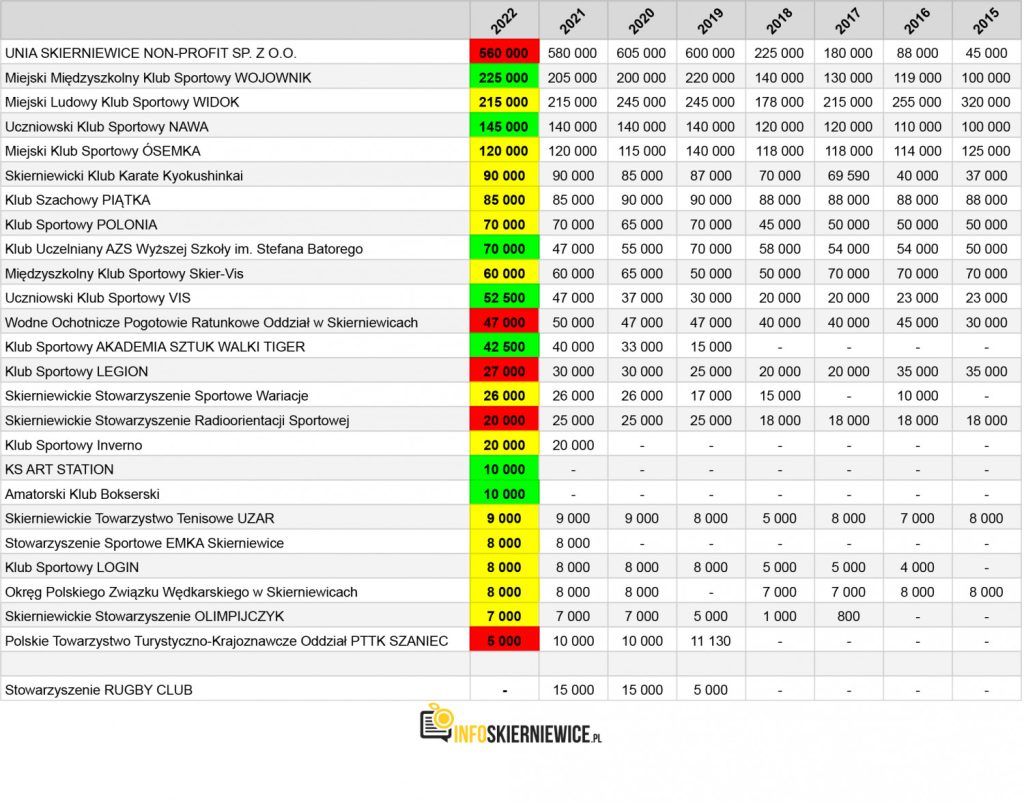Image resolution: width=1024 pixels, height=802 pixels.
Task: Select the 2022 column header
Action: click(504, 21)
